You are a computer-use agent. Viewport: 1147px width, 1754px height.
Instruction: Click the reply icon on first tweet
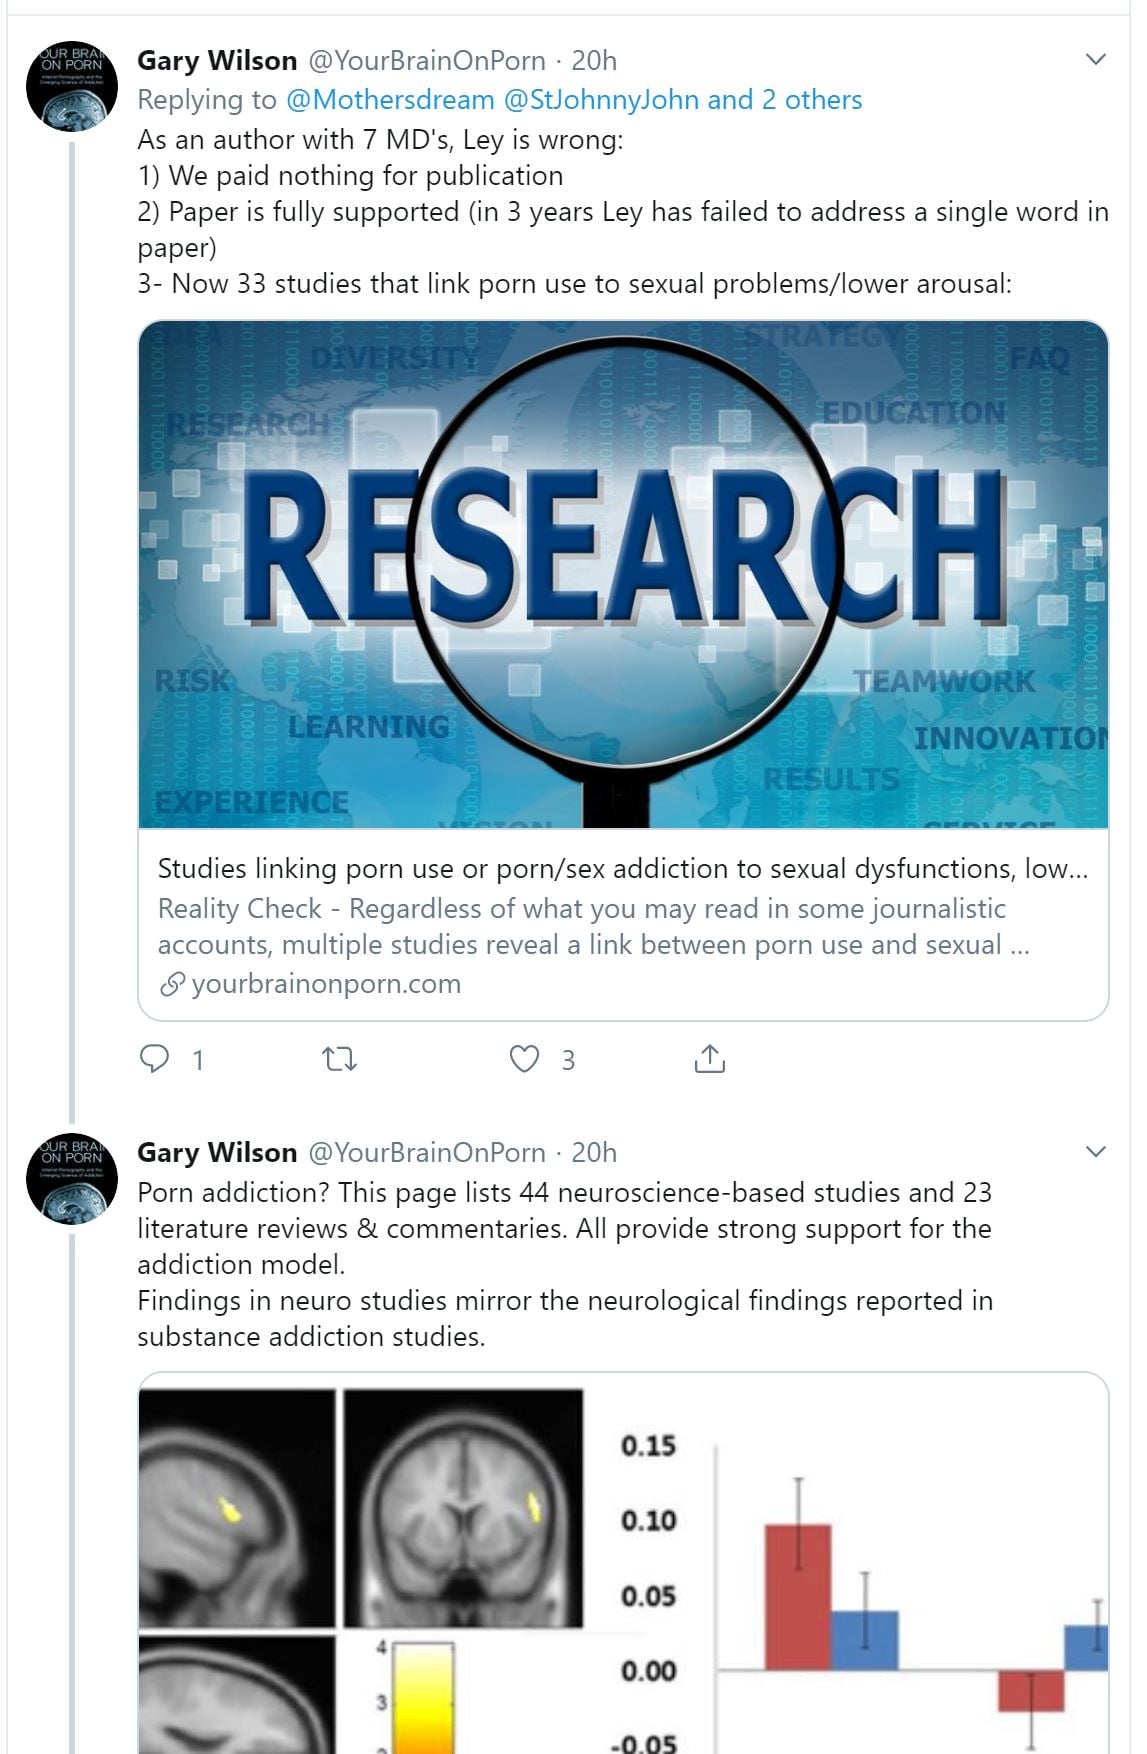(x=154, y=1058)
